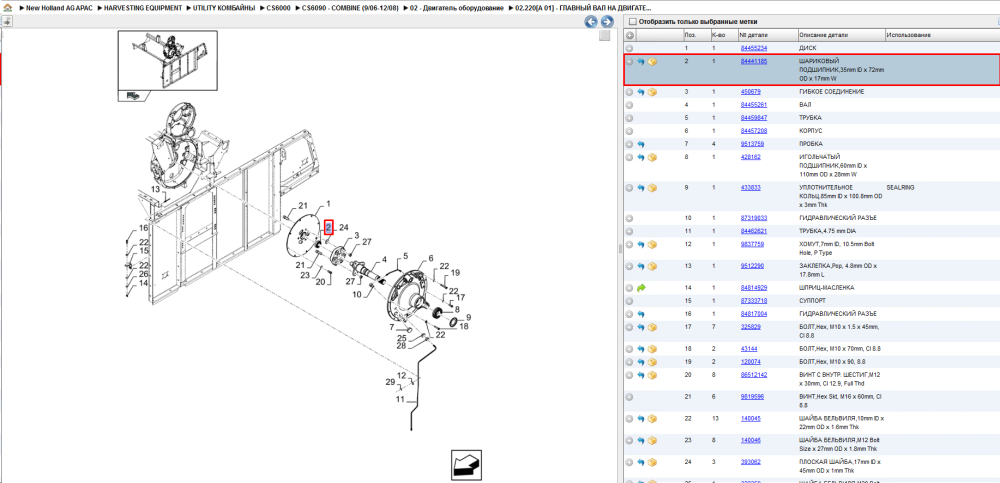Click the plus icon for part 9819596
This screenshot has height=483, width=1000.
629,397
